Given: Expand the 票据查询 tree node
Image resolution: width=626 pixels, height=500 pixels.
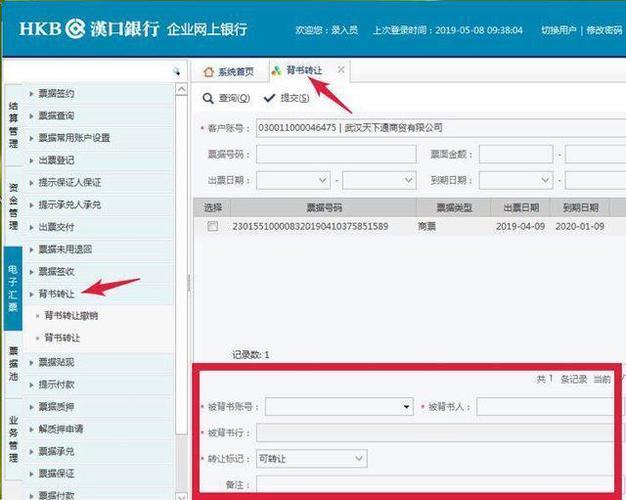Looking at the screenshot, I should click(32, 116).
